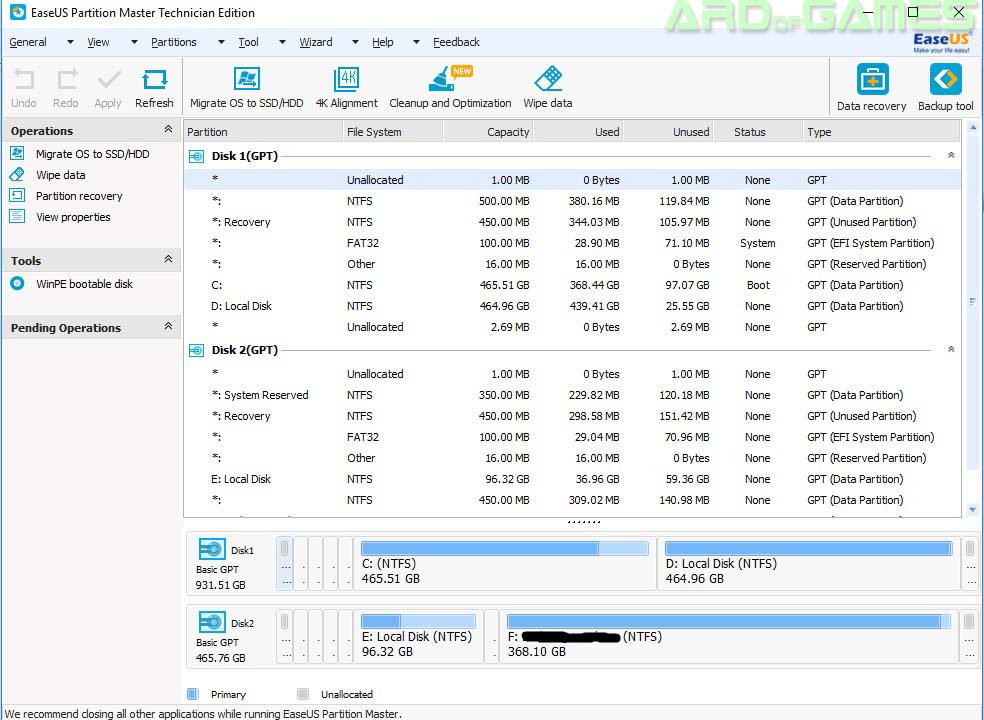Select the Disk2 icon in disk map
Viewport: 984px width, 720px height.
pyautogui.click(x=212, y=622)
